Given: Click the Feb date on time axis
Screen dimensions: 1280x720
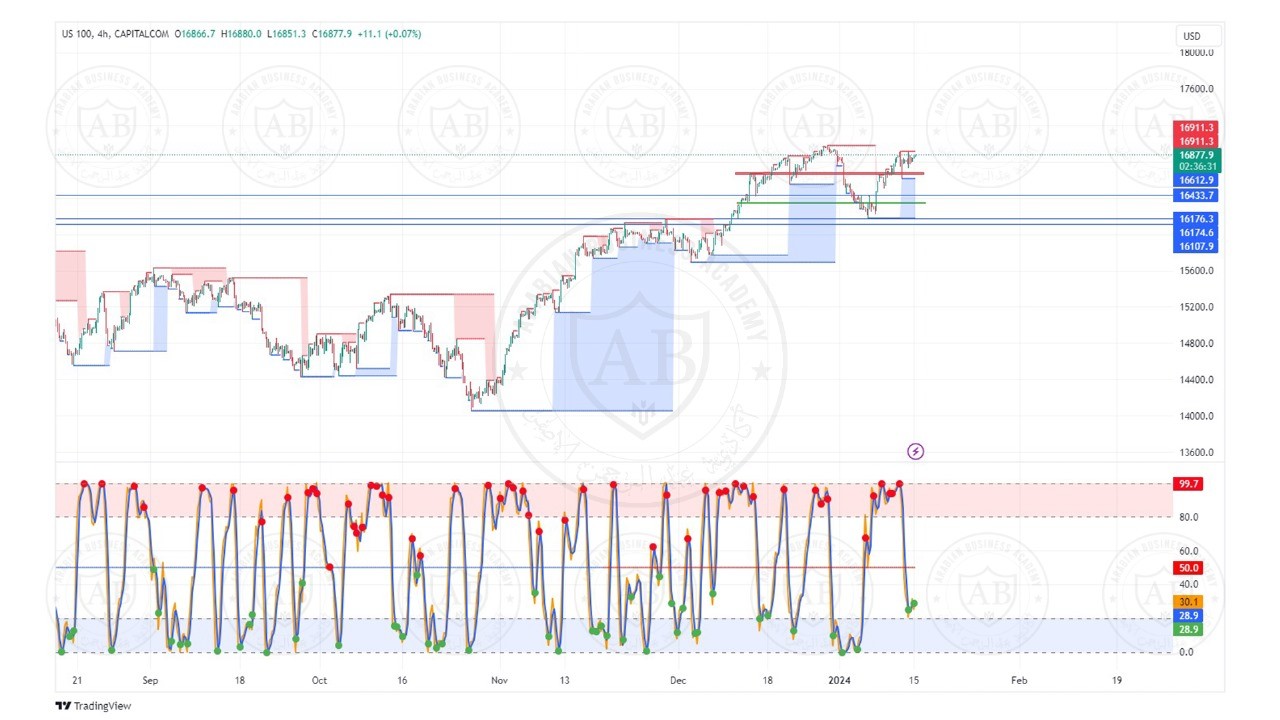Looking at the screenshot, I should click(x=1019, y=680).
